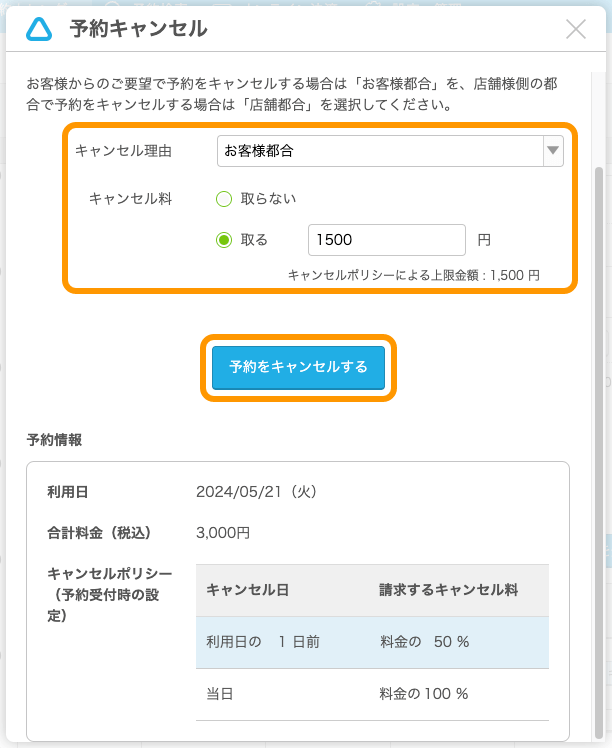Focus the cancel fee field showing 1500
Image resolution: width=612 pixels, height=748 pixels.
386,240
